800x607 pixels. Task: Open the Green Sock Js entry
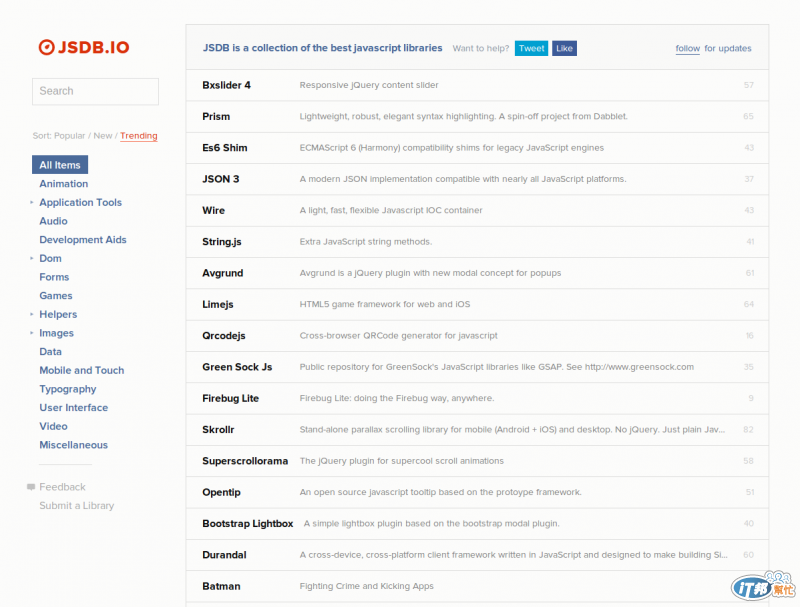477,367
